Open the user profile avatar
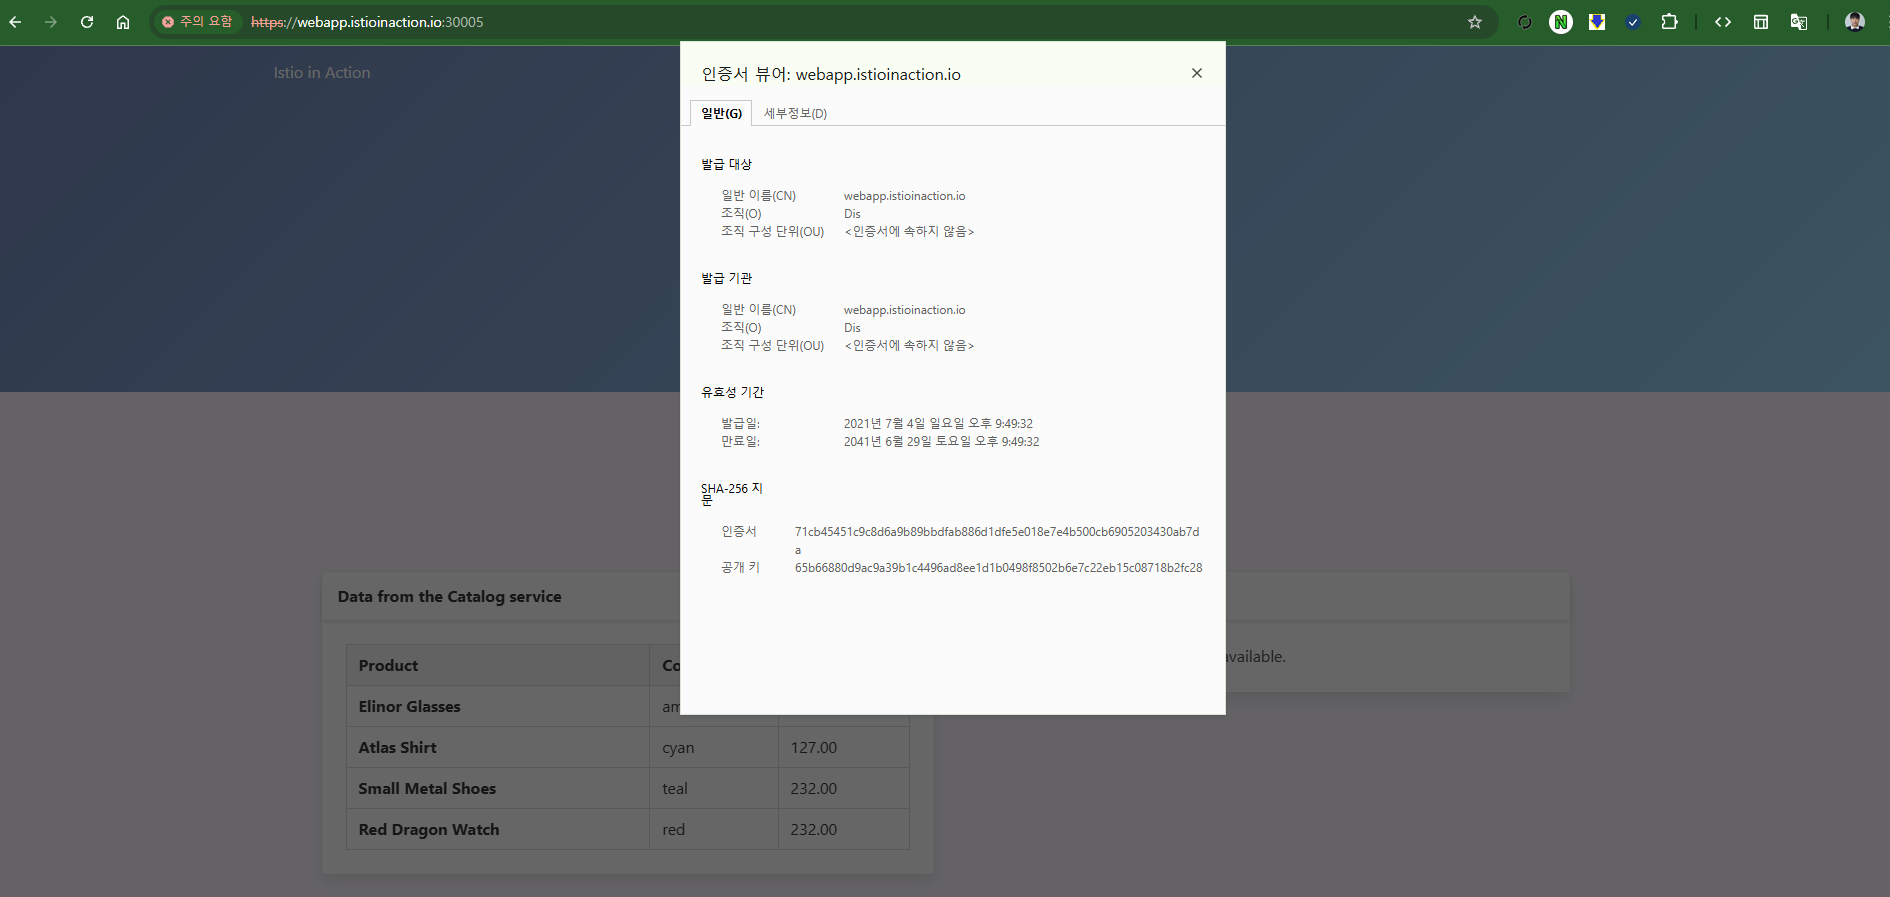The image size is (1890, 897). tap(1855, 22)
